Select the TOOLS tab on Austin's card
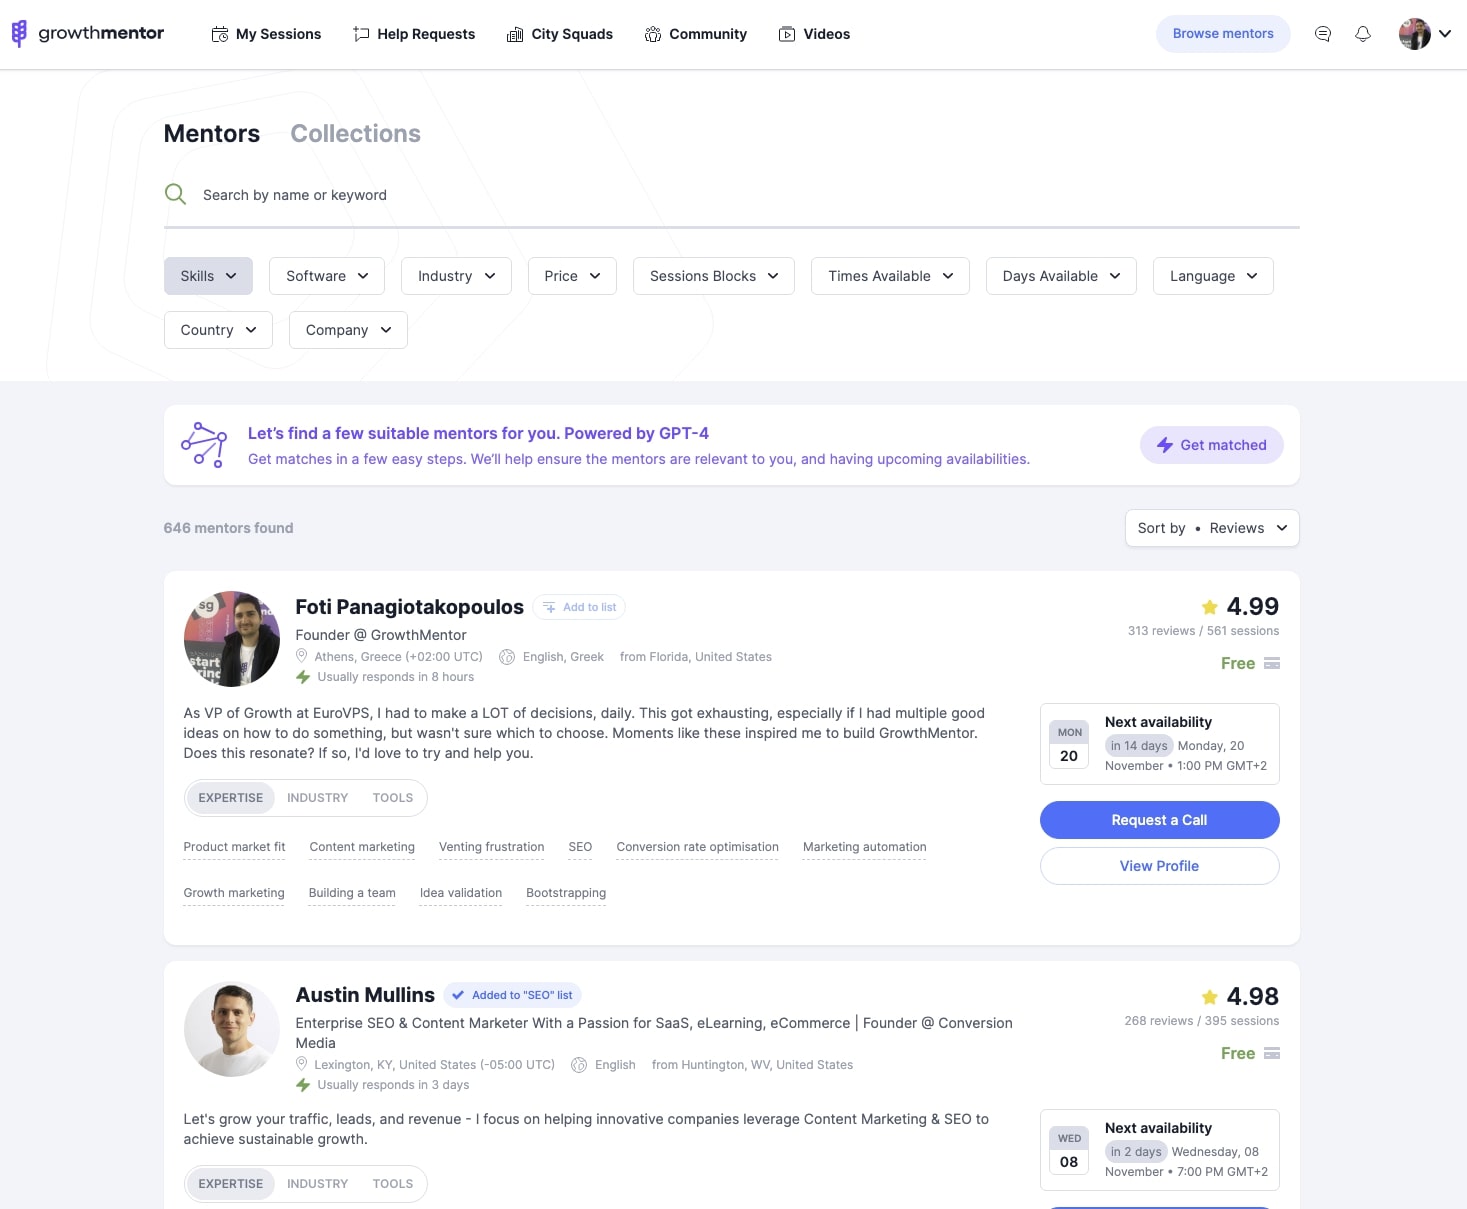The image size is (1467, 1209). (392, 1184)
